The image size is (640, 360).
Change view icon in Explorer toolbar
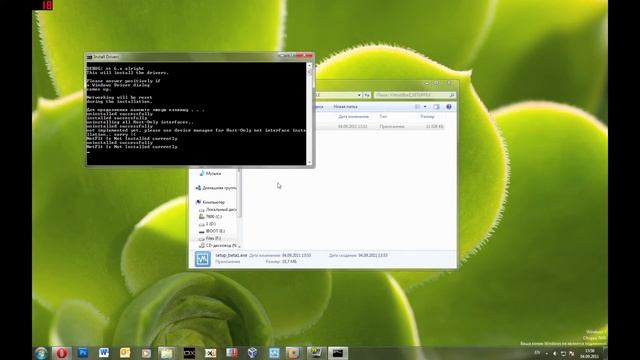418,107
